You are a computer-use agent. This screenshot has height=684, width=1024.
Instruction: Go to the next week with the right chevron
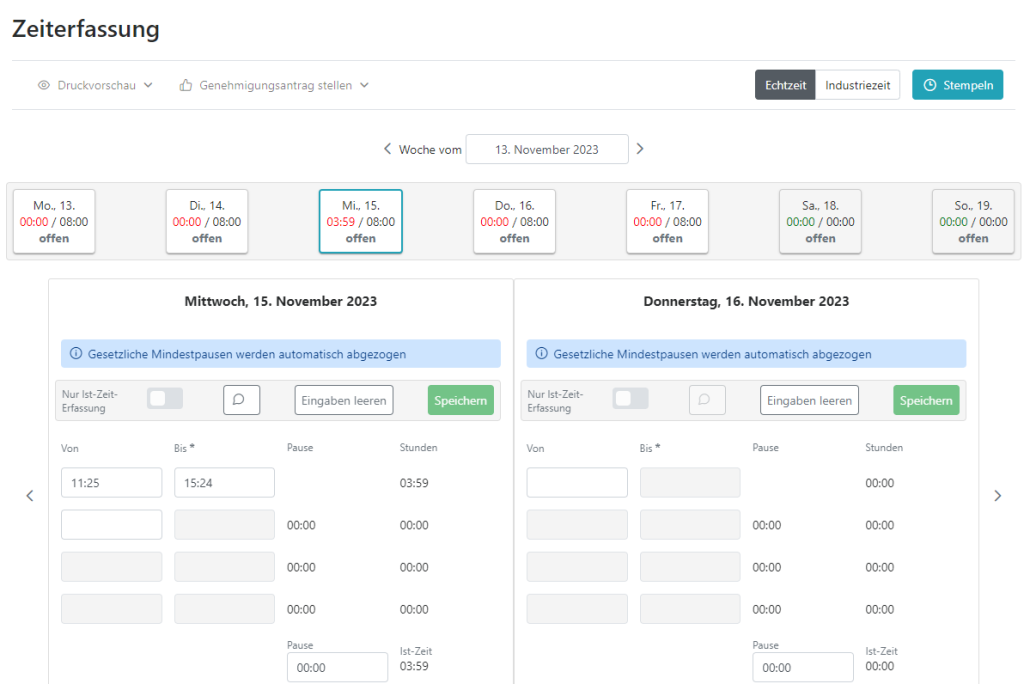click(640, 149)
